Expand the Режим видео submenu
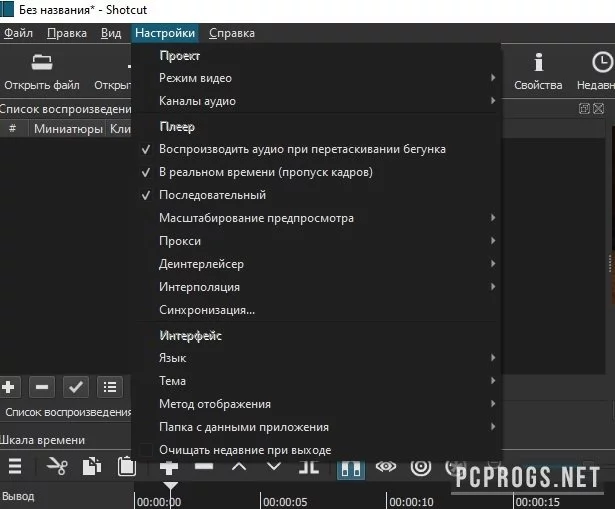 [x=317, y=78]
